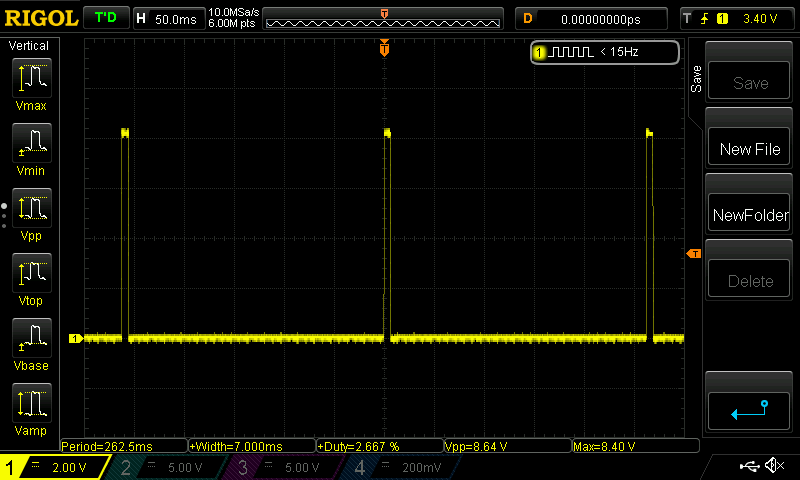Image resolution: width=800 pixels, height=480 pixels.
Task: Click the square wave icon in counter box
Action: (x=570, y=52)
